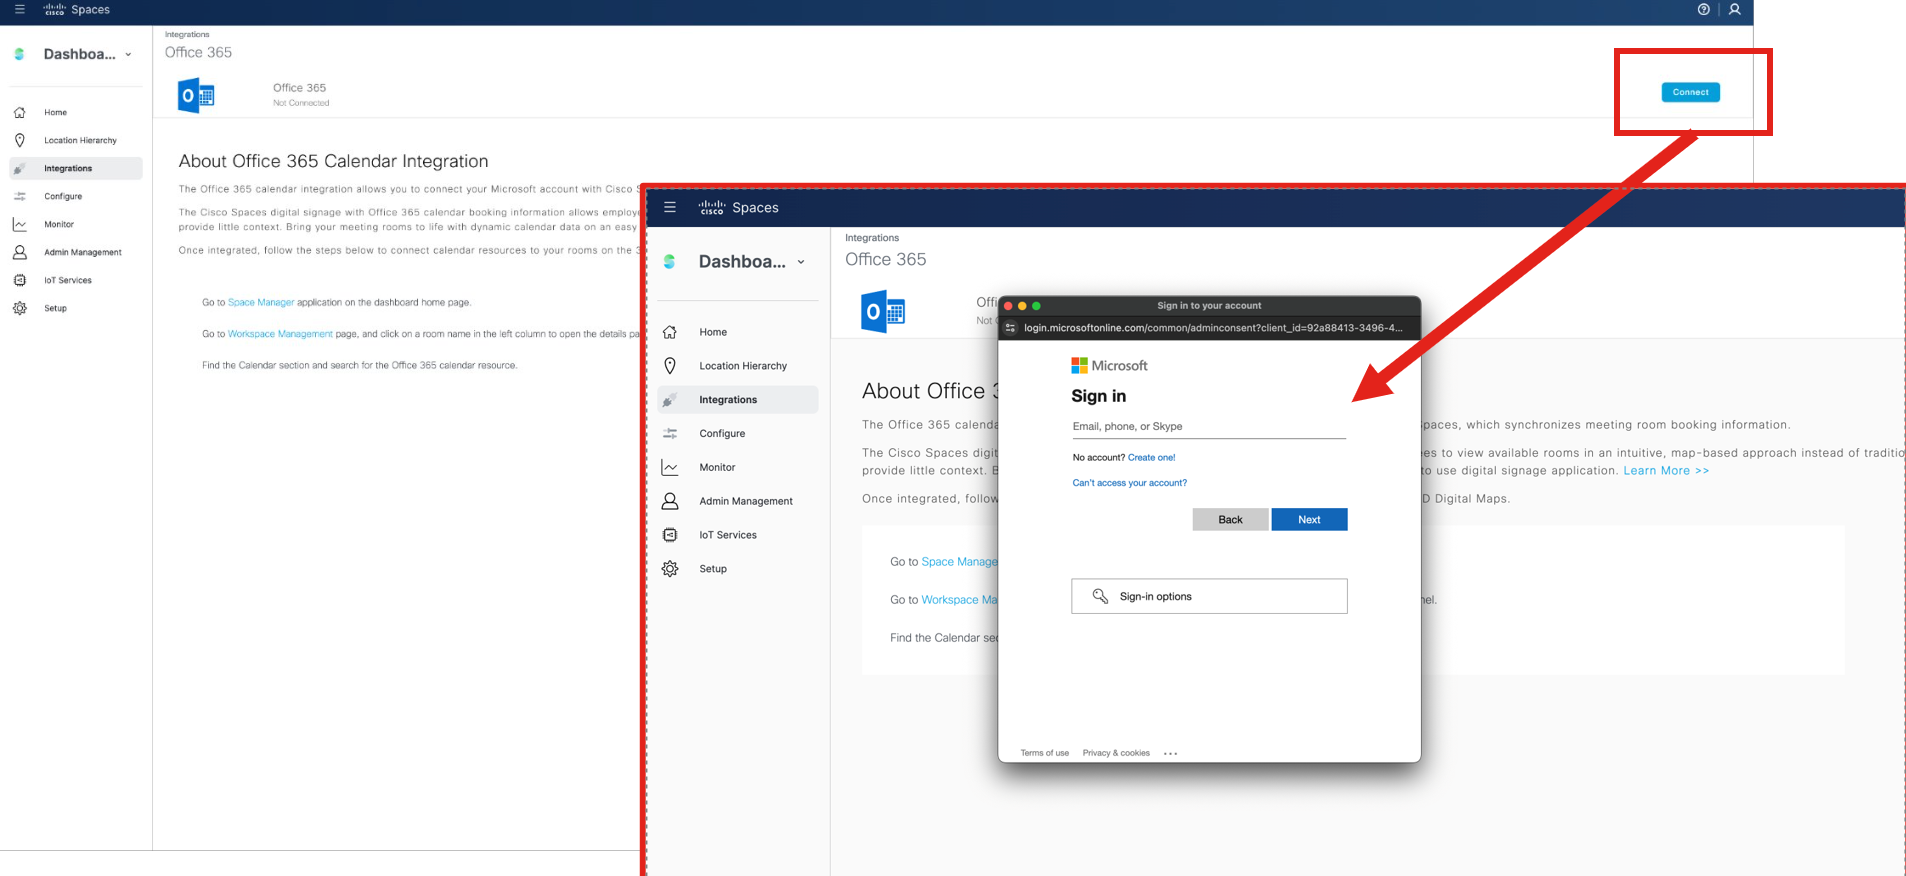Click the Connect button for Office 365
The width and height of the screenshot is (1906, 876).
[1690, 92]
